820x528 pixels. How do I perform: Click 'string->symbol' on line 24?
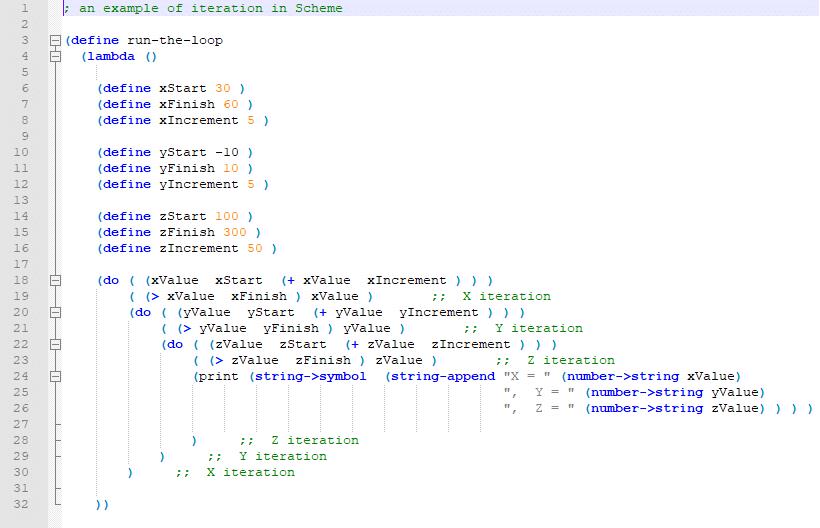tap(311, 376)
